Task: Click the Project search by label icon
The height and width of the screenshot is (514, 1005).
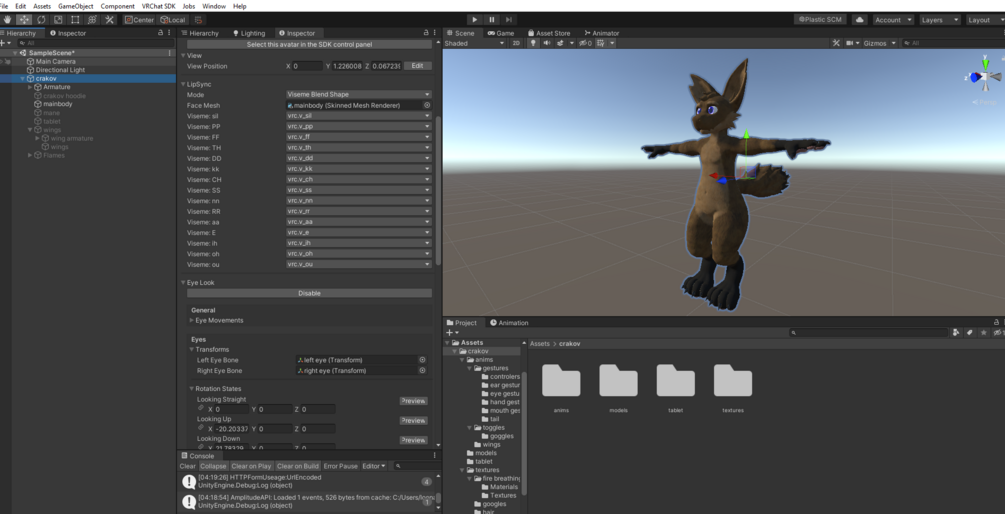Action: (x=970, y=333)
